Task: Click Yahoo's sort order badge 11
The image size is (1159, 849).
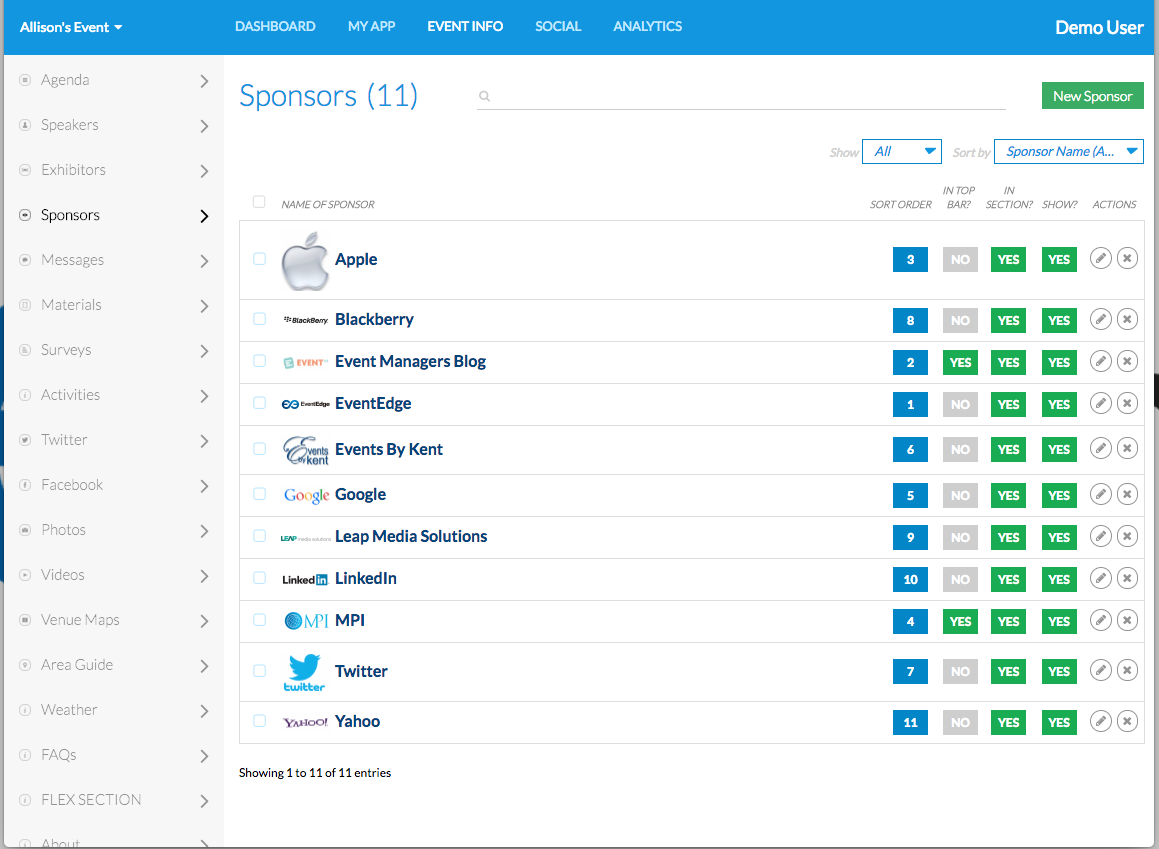Action: coord(910,722)
